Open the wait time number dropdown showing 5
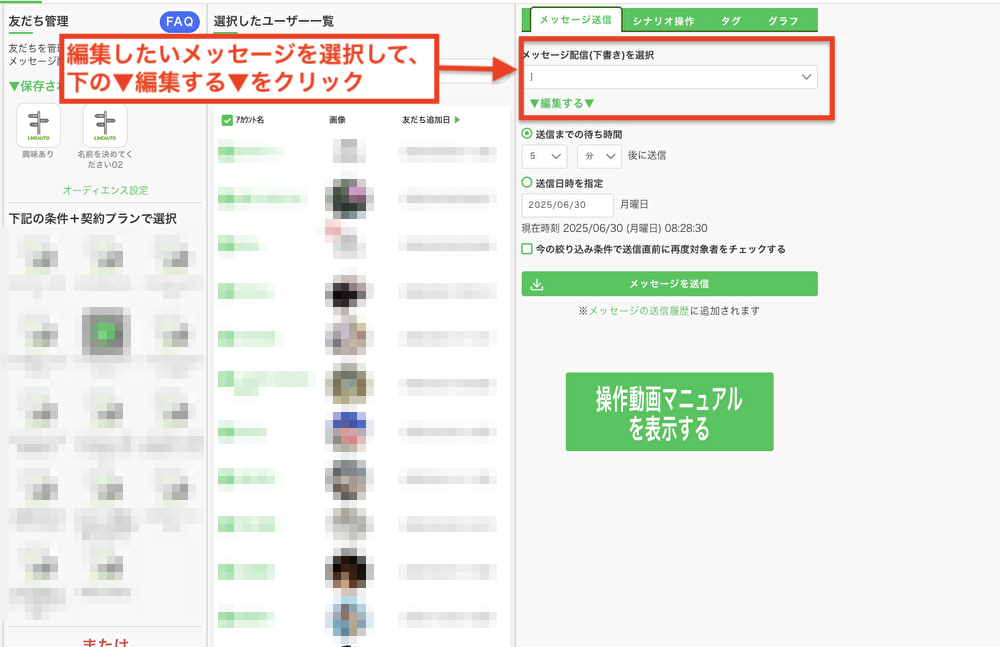 pyautogui.click(x=544, y=156)
